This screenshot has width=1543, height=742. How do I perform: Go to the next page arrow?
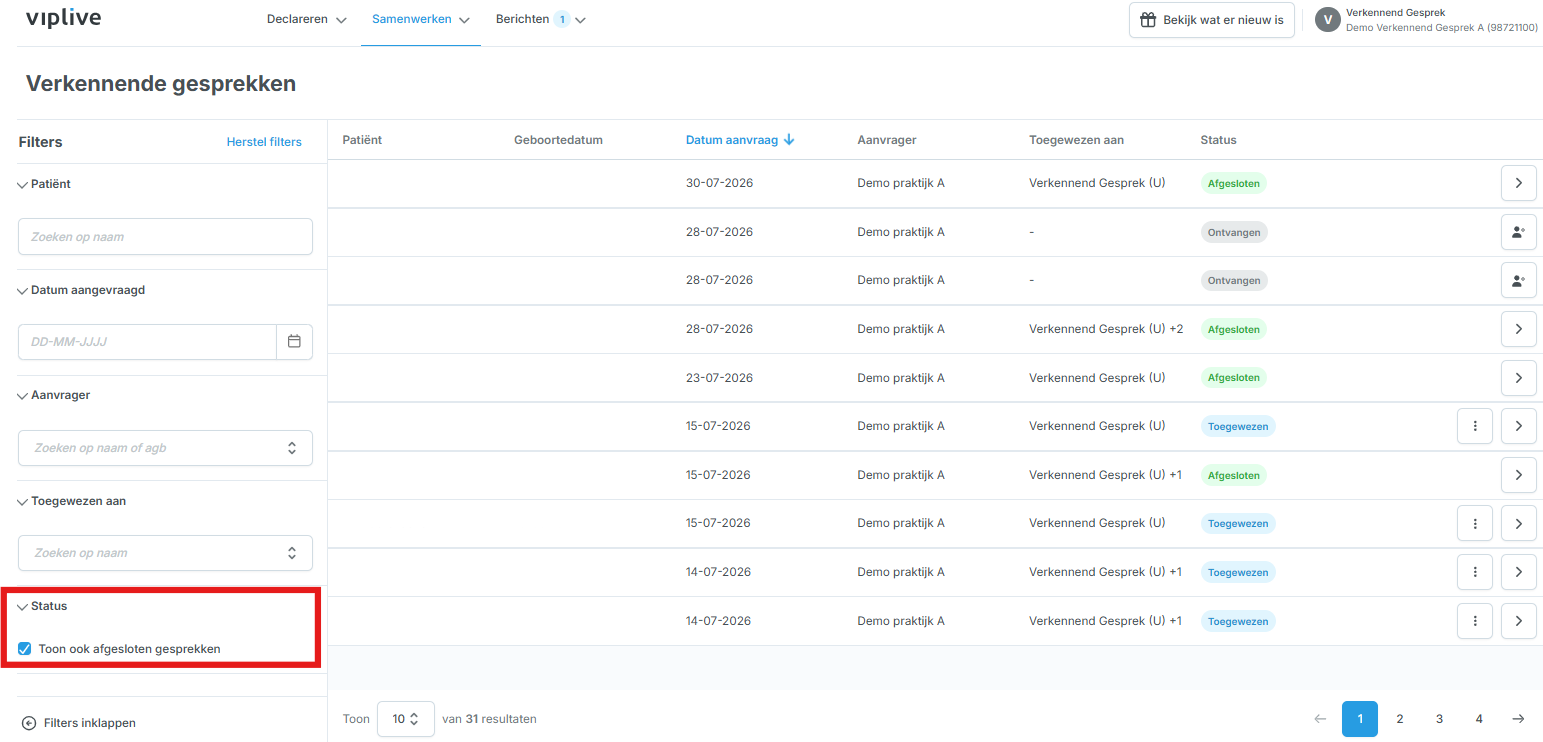coord(1518,719)
